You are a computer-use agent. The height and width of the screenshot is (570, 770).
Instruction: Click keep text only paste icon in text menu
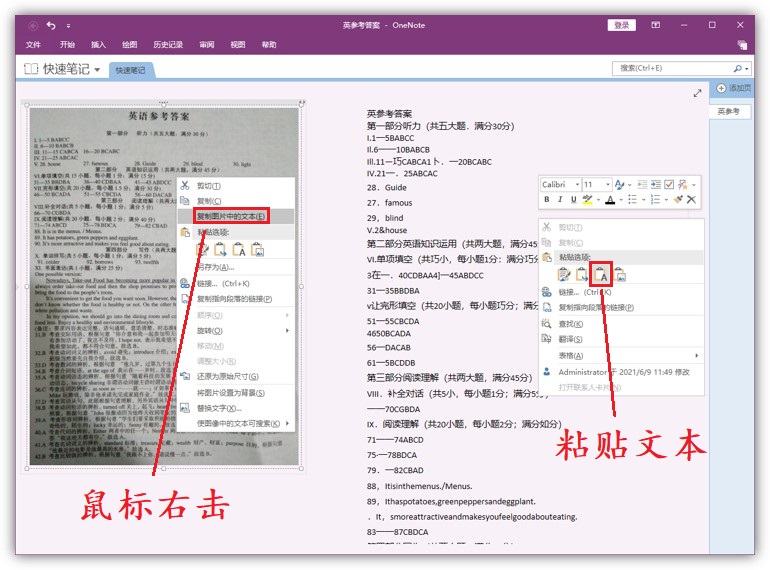[601, 274]
